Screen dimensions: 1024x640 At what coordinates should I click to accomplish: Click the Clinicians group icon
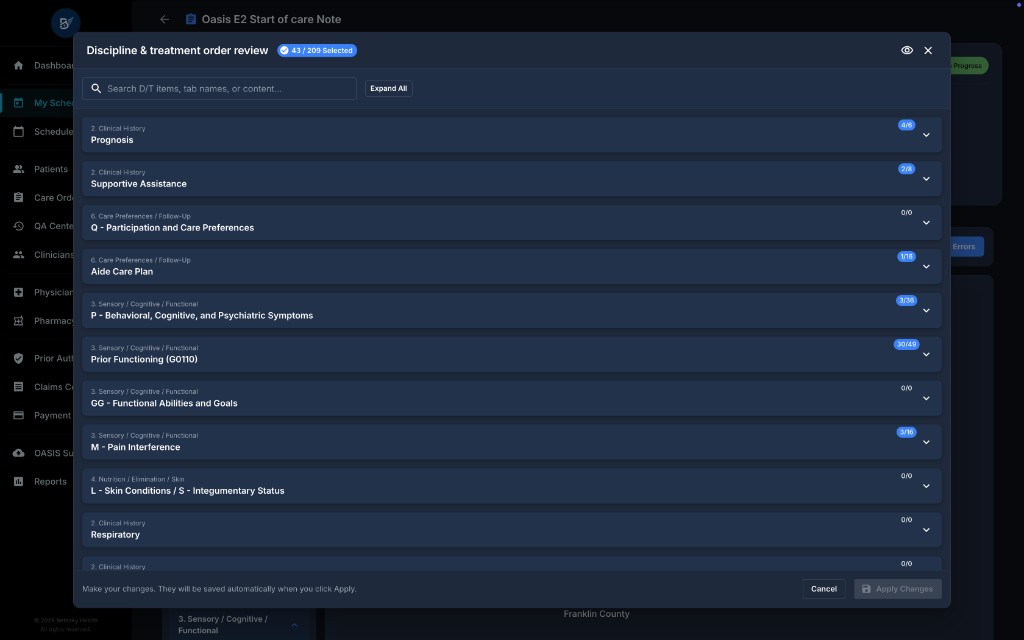click(x=18, y=255)
